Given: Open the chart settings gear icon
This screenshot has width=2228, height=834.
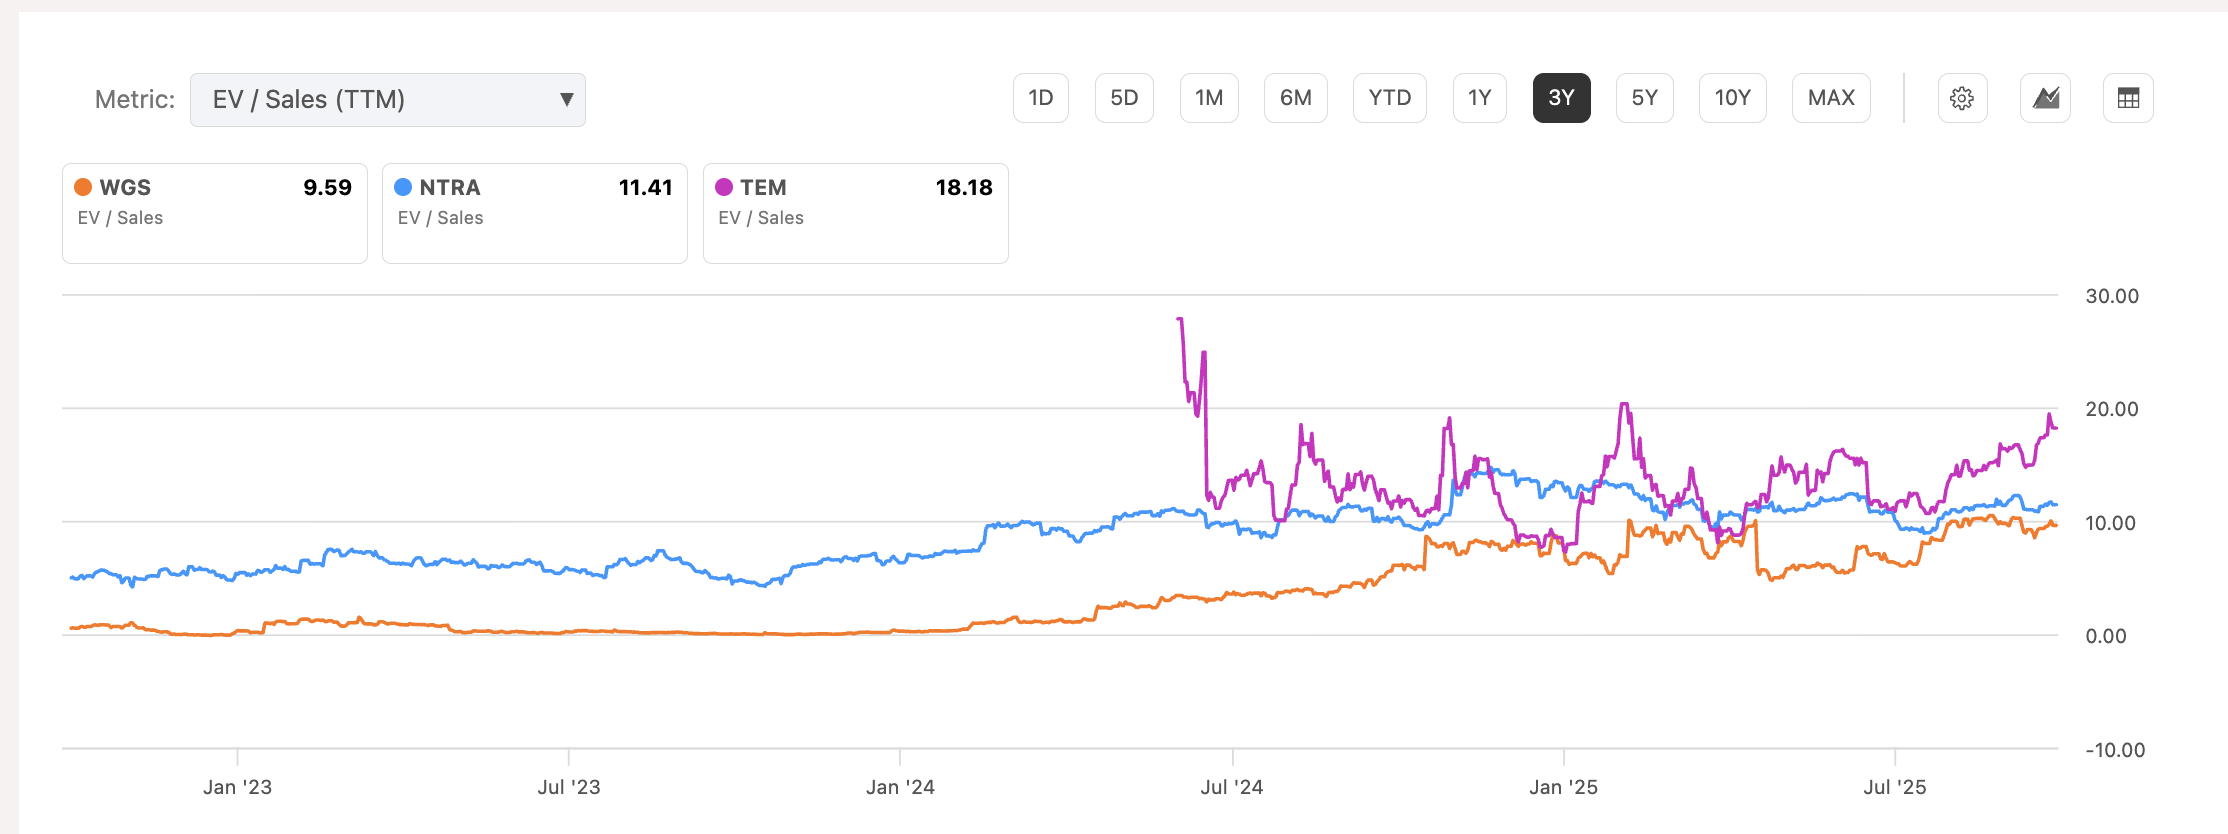Looking at the screenshot, I should pyautogui.click(x=1962, y=98).
